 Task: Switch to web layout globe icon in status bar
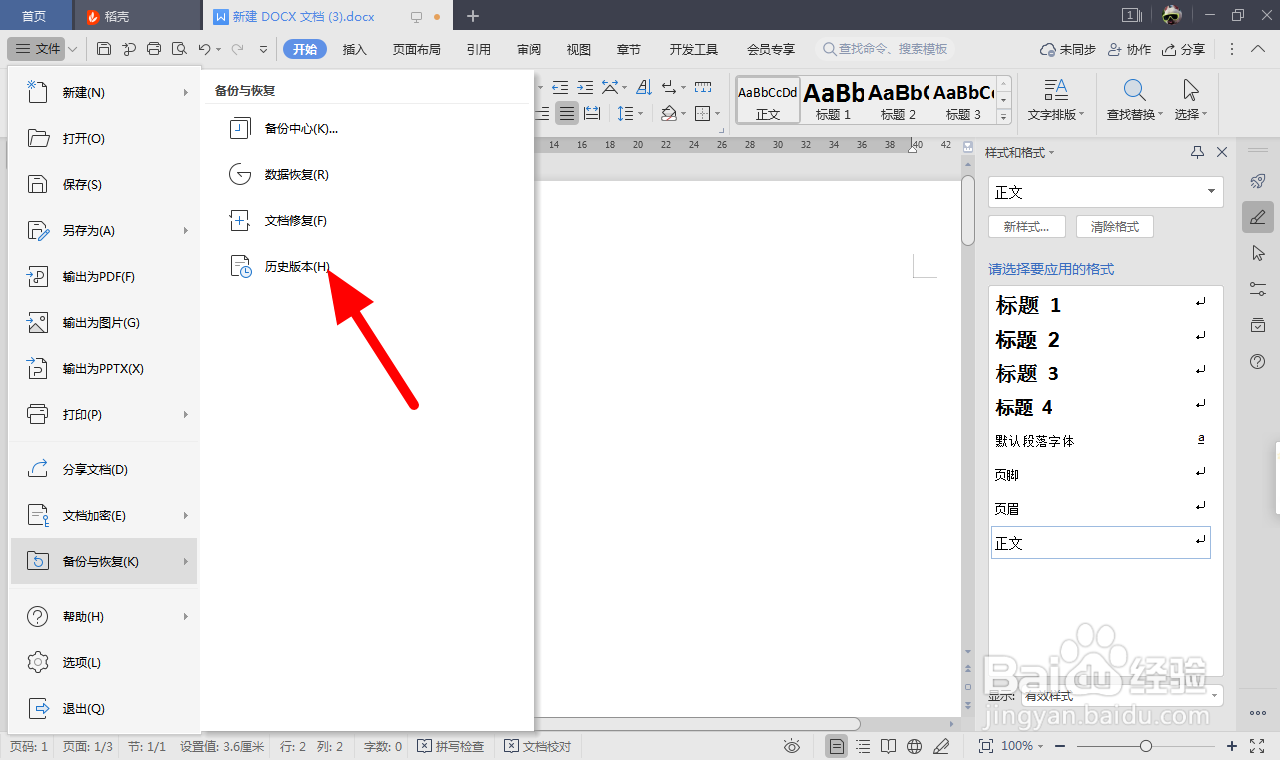coord(914,746)
